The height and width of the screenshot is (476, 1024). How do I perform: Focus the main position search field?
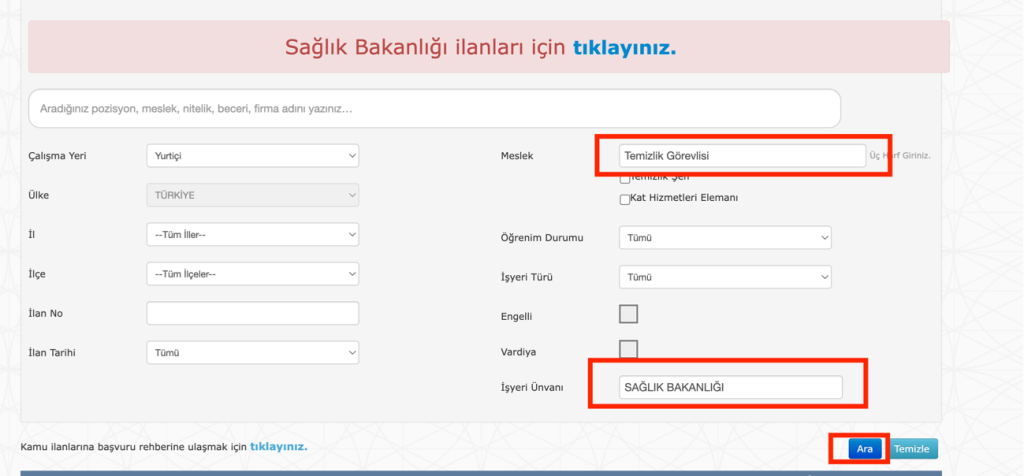pyautogui.click(x=434, y=108)
